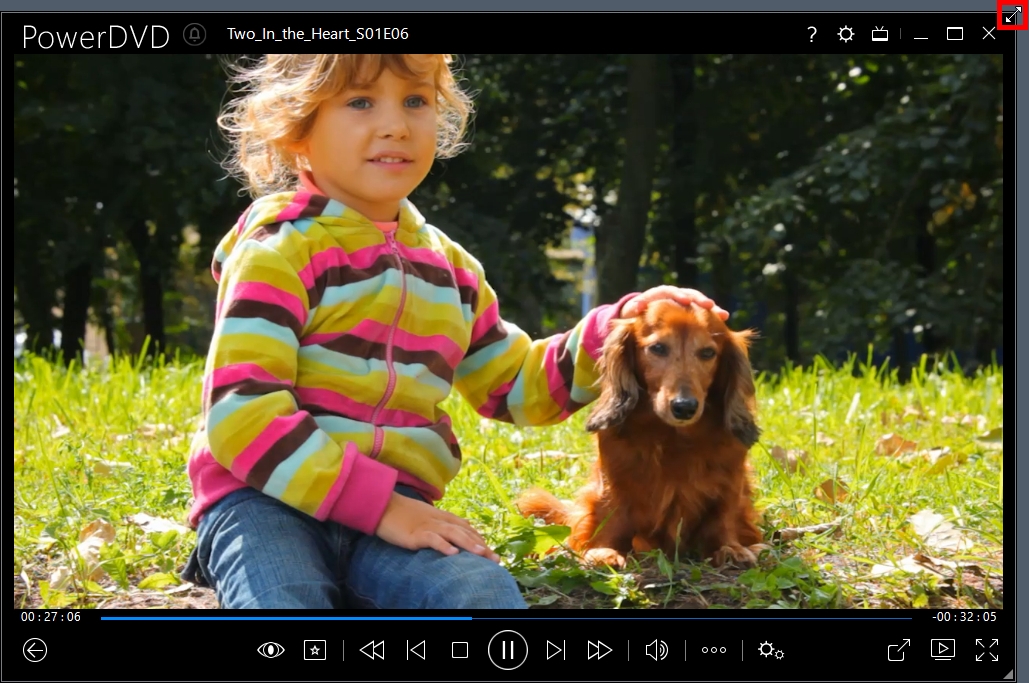Open the three-dots more options menu
Image resolution: width=1029 pixels, height=683 pixels.
[x=714, y=650]
